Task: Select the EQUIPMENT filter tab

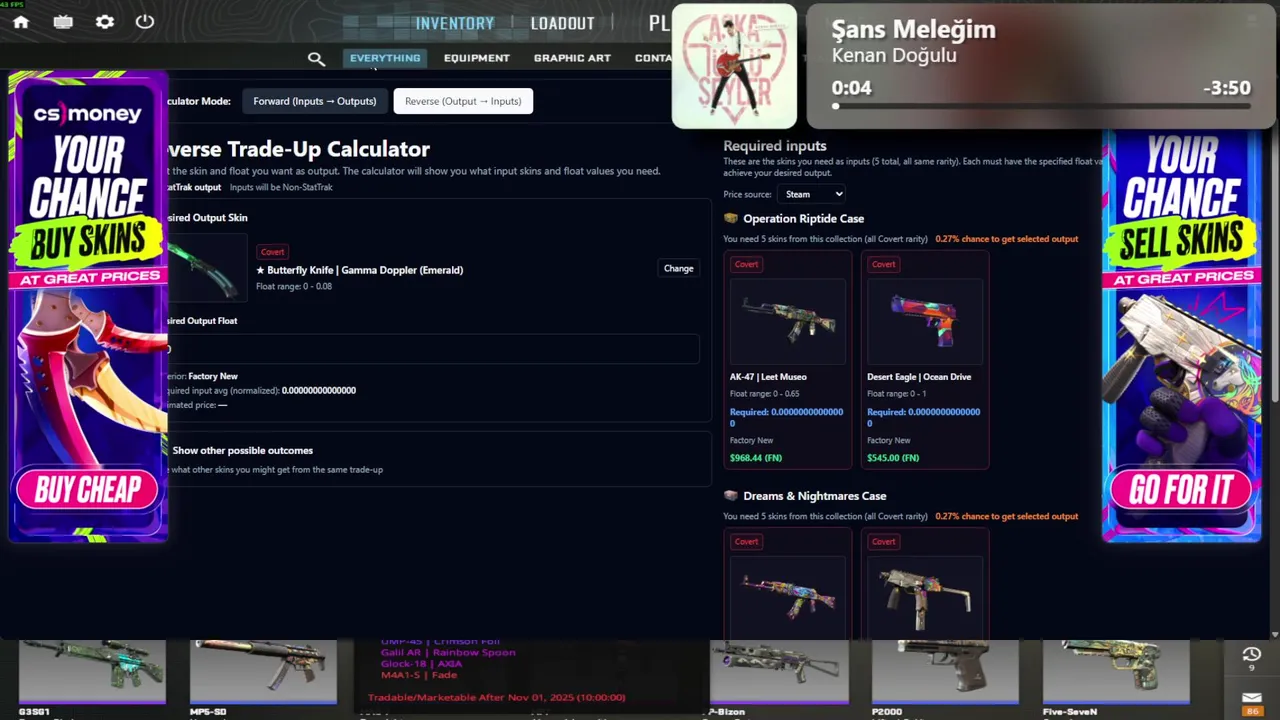Action: coord(477,58)
